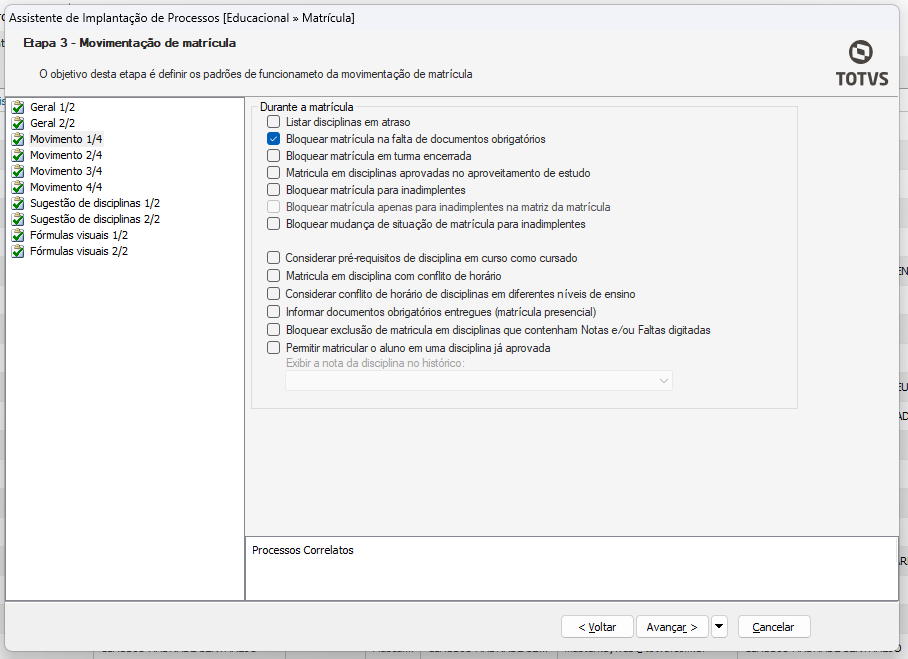Open the Exibir a nota da disciplina dropdown
The image size is (908, 659).
[663, 381]
